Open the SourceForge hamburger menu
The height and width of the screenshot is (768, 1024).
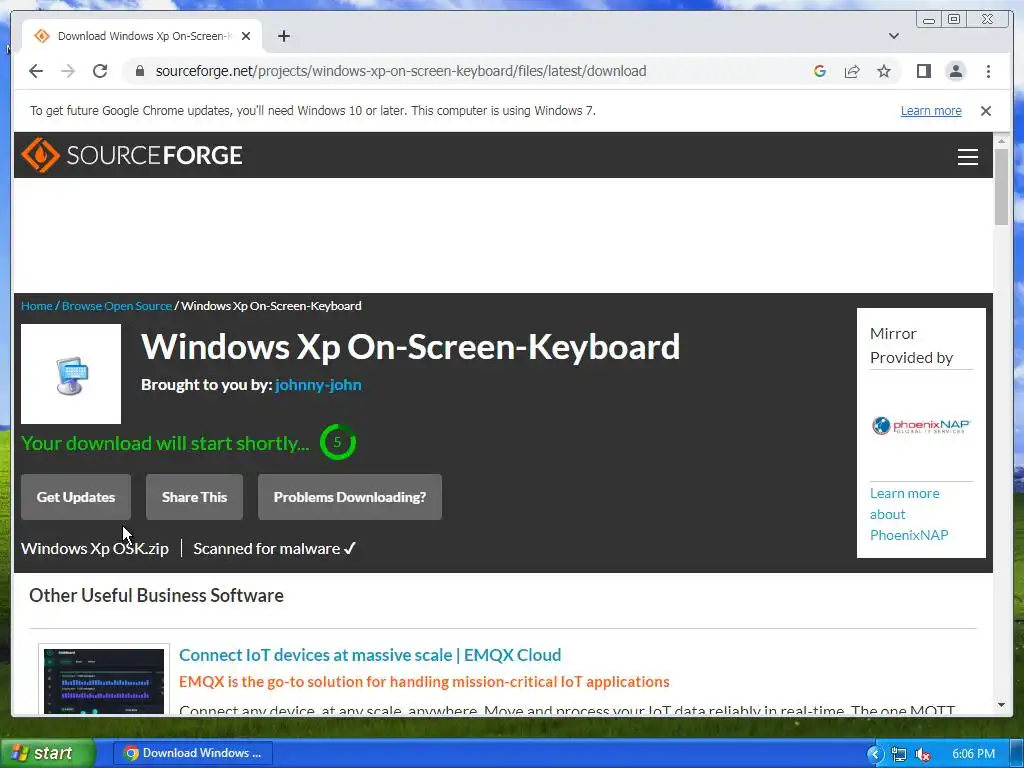967,157
